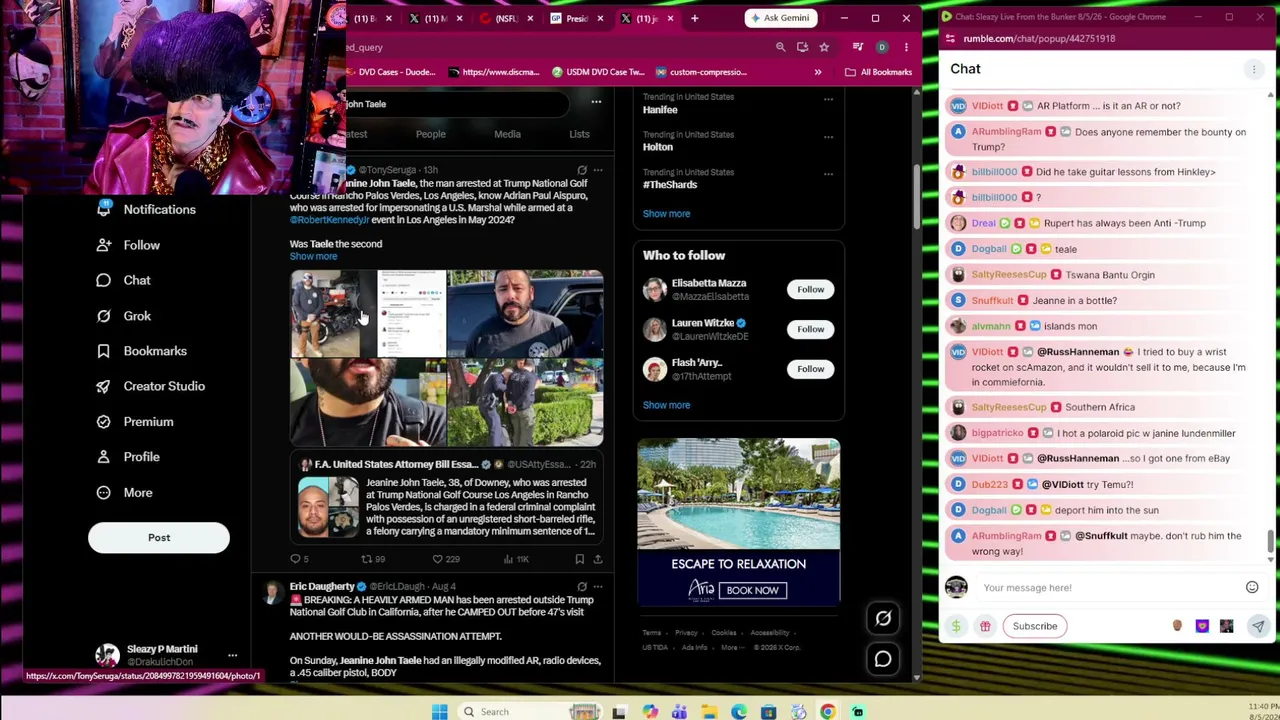1280x720 pixels.
Task: Open account switcher for Sleazy P Martini
Action: (x=232, y=655)
